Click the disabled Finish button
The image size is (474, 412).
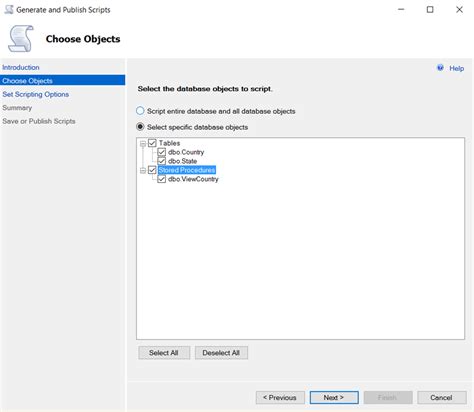click(x=388, y=398)
